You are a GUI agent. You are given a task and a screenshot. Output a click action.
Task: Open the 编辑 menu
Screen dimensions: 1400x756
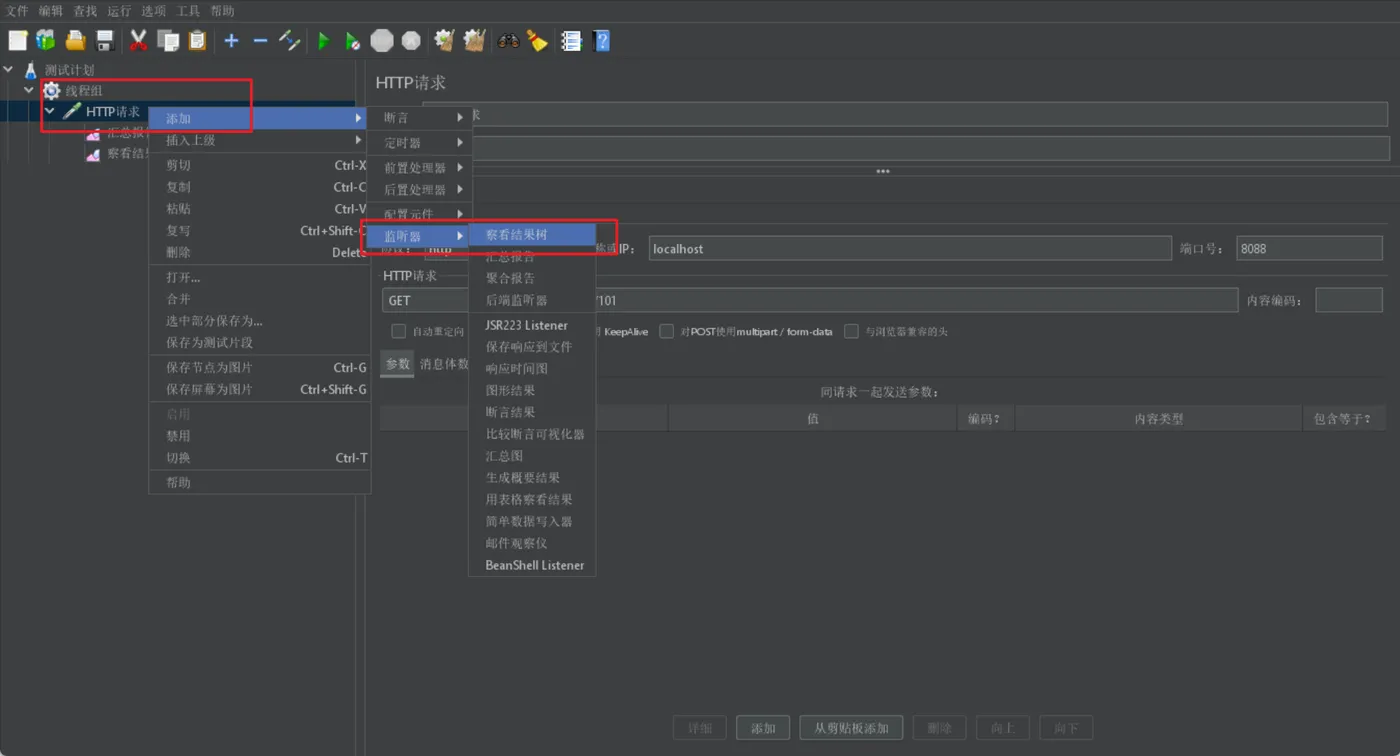tap(51, 11)
